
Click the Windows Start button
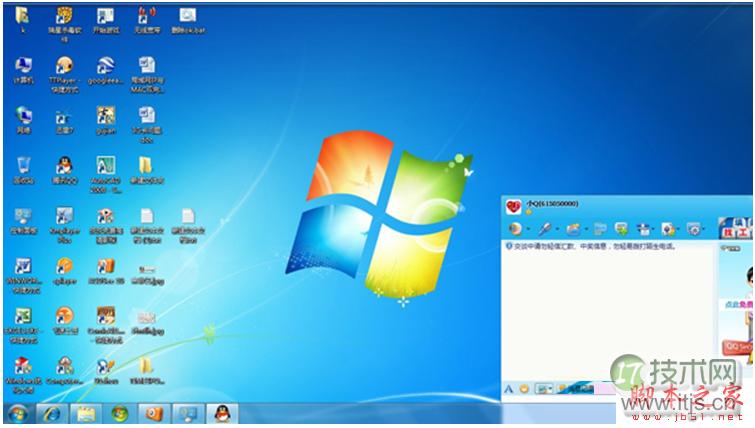point(17,413)
